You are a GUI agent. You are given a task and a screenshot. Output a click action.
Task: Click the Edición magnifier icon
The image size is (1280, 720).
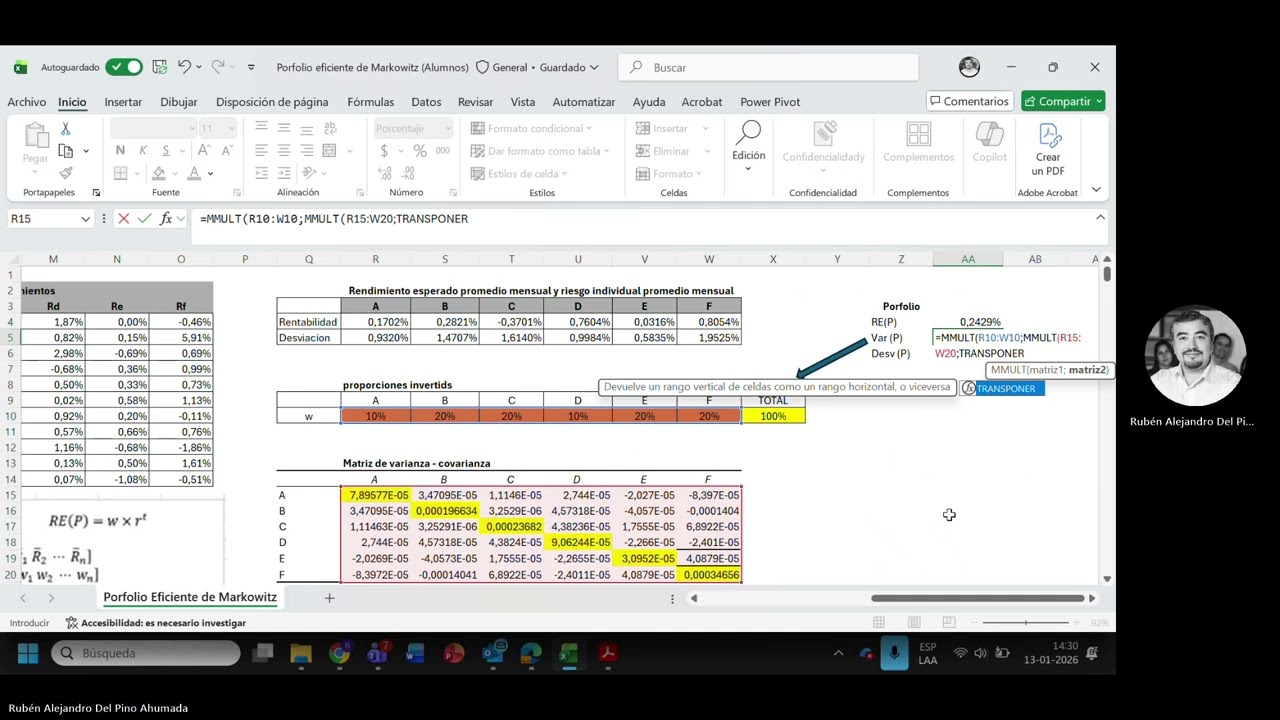click(x=748, y=133)
